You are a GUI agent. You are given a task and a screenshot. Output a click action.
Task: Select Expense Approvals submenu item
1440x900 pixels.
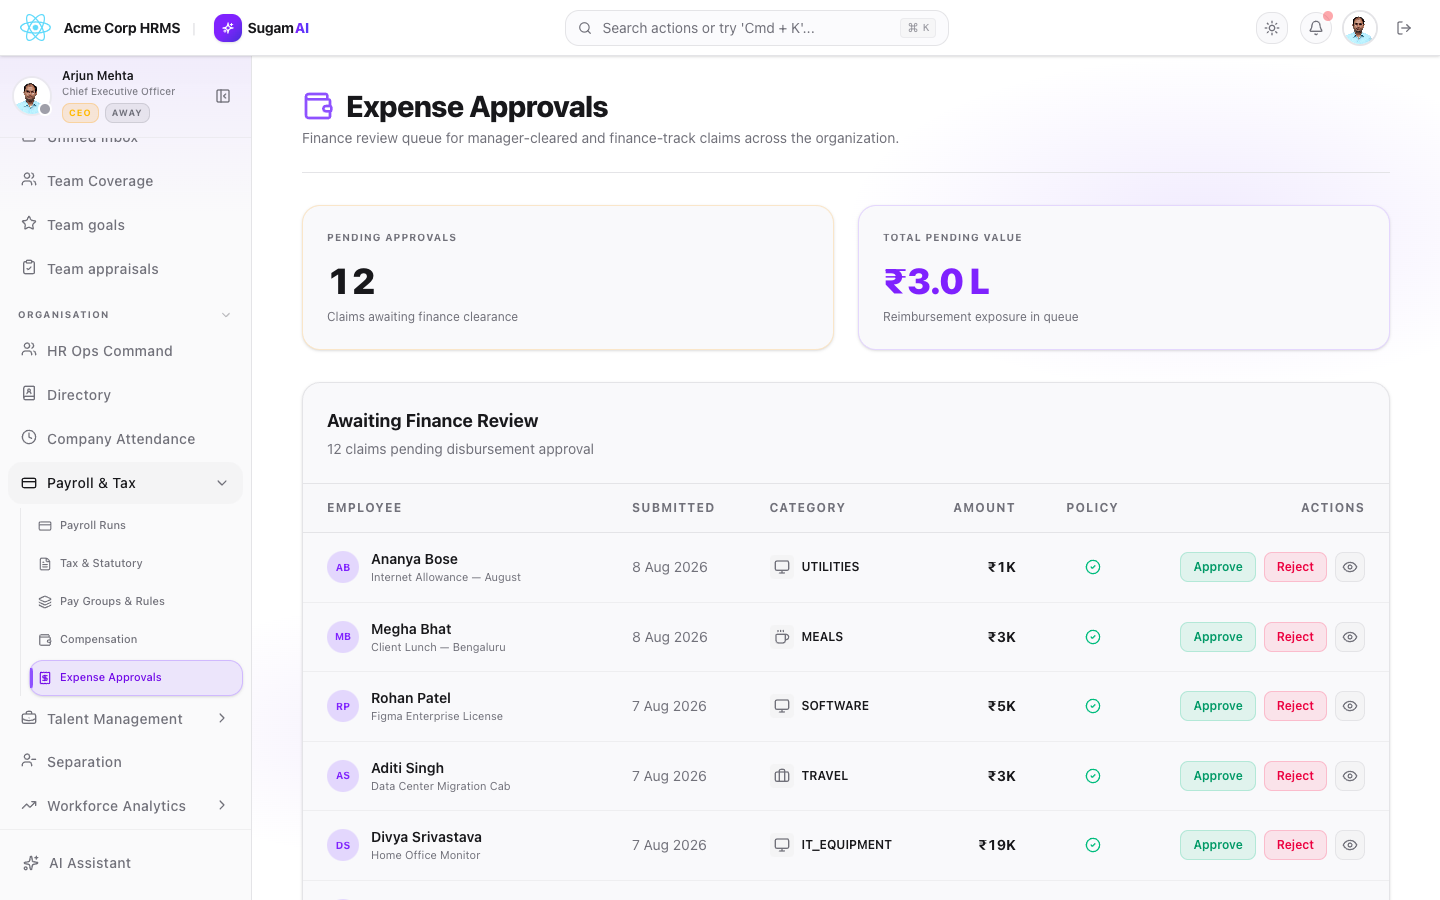click(136, 677)
